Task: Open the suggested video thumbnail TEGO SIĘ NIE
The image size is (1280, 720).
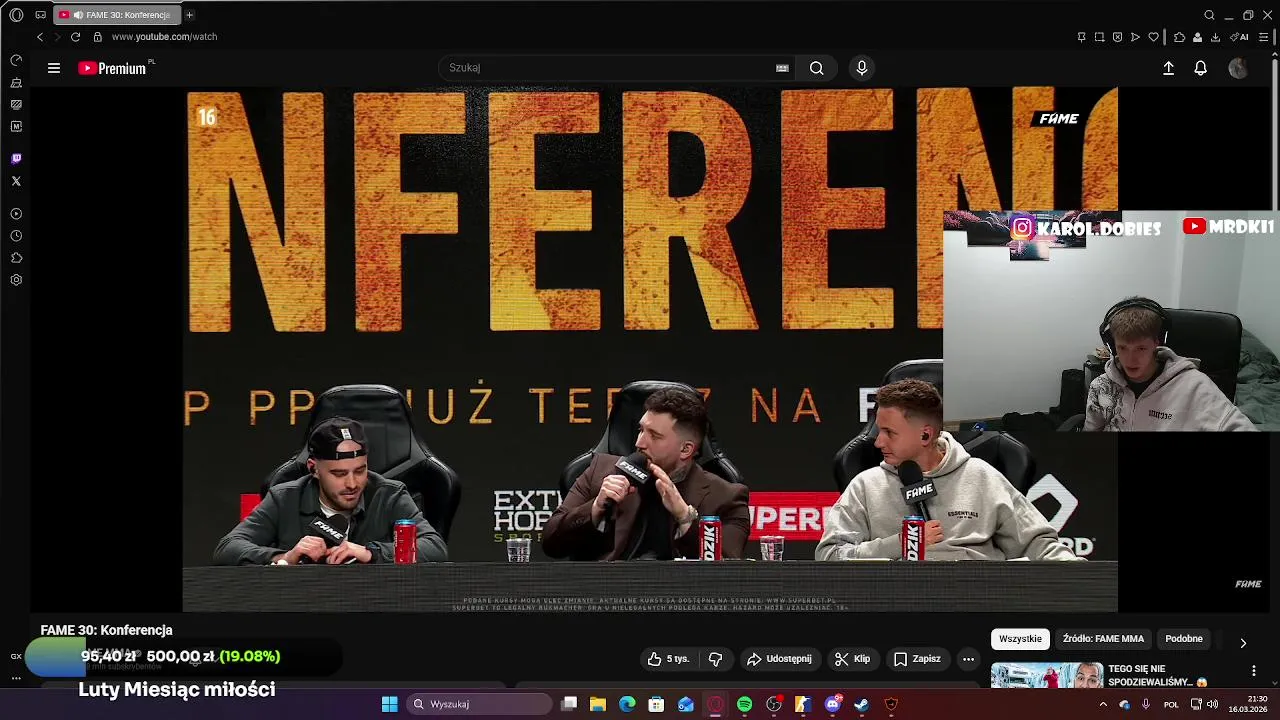Action: click(1047, 676)
